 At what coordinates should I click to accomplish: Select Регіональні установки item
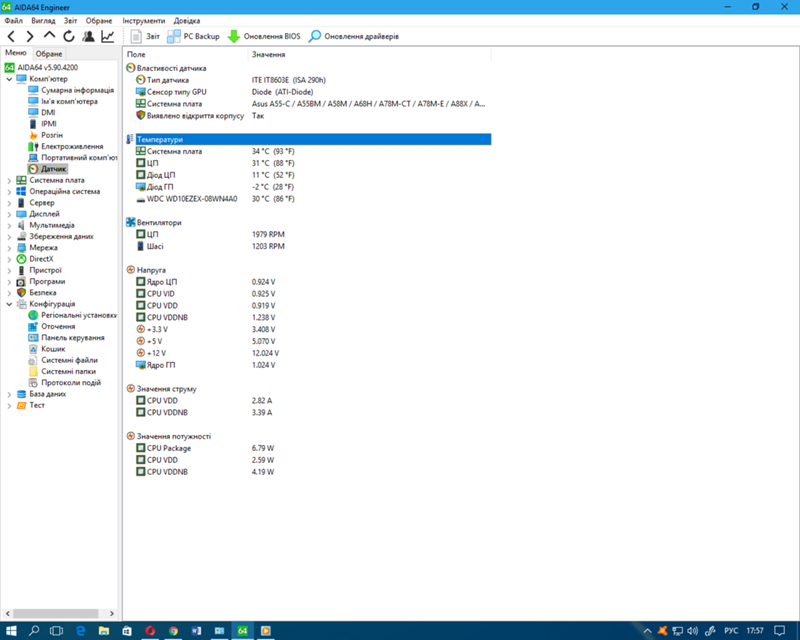[79, 315]
